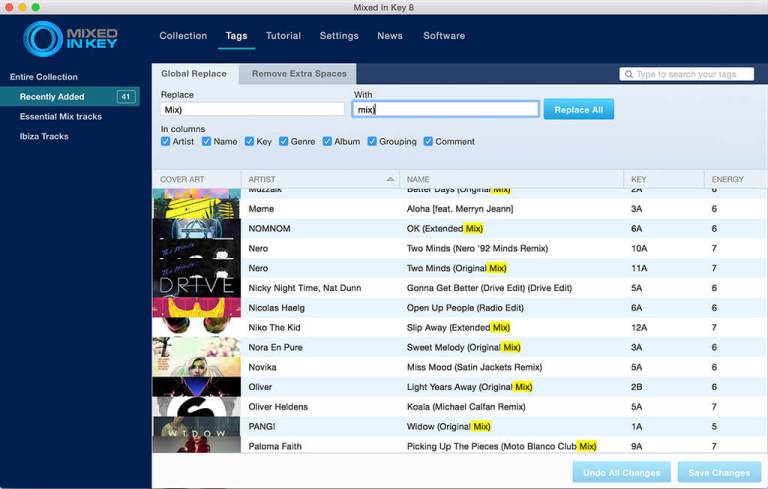Click the Recently Added count badge

tap(126, 97)
